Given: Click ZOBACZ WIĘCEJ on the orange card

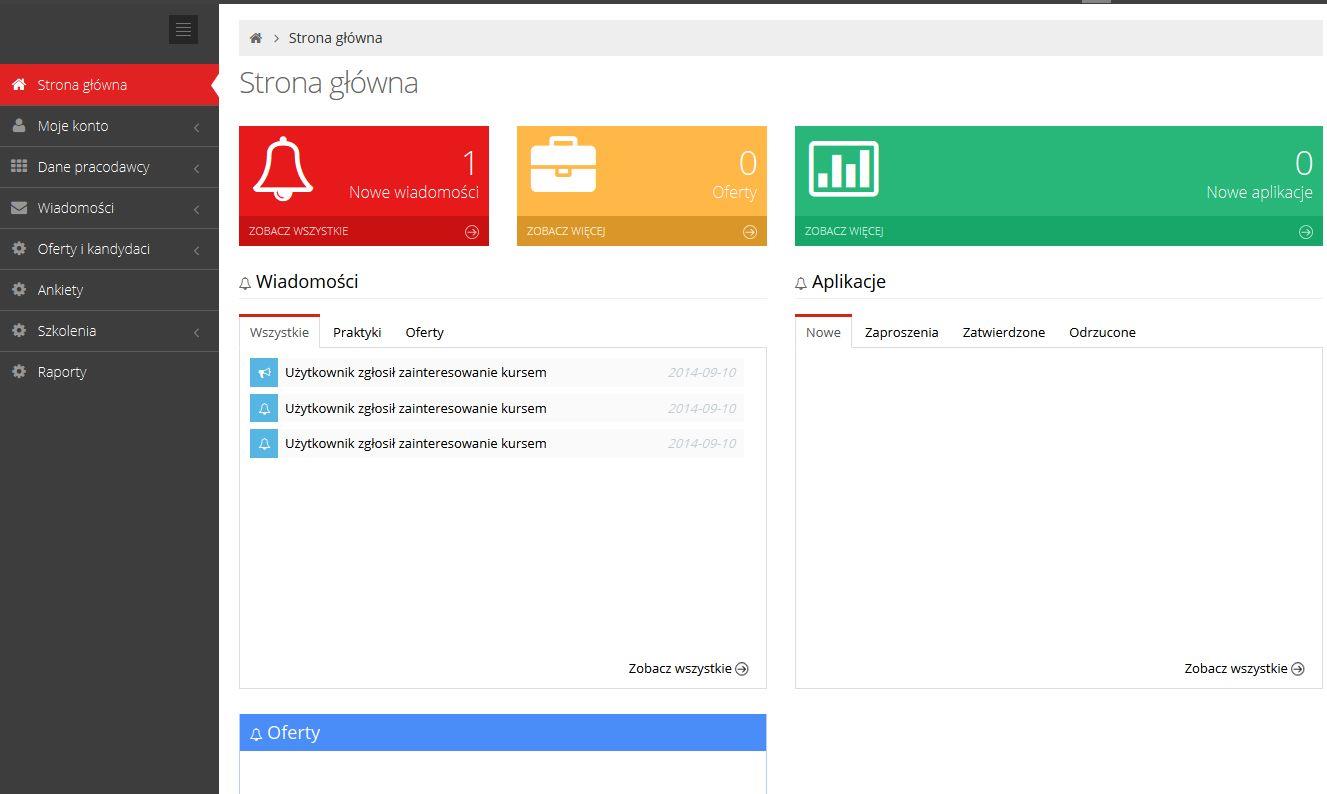Looking at the screenshot, I should click(x=566, y=232).
